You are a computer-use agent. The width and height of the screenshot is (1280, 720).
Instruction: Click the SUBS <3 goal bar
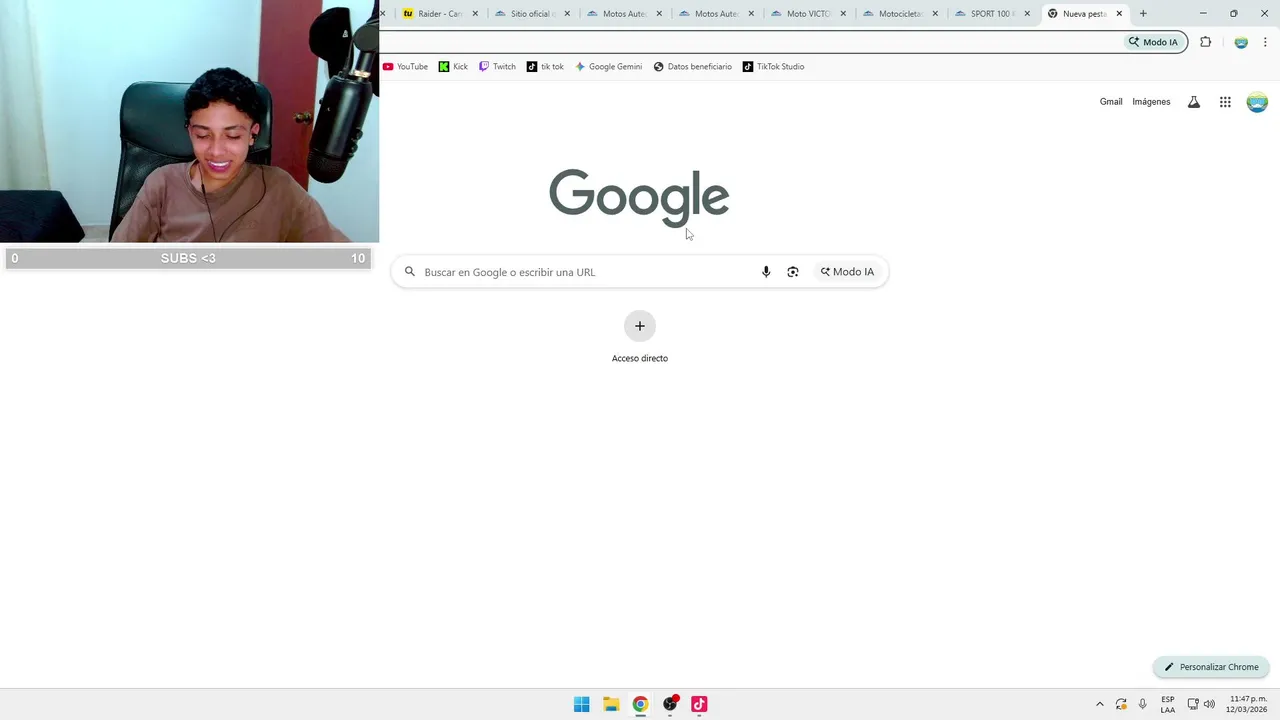tap(188, 258)
